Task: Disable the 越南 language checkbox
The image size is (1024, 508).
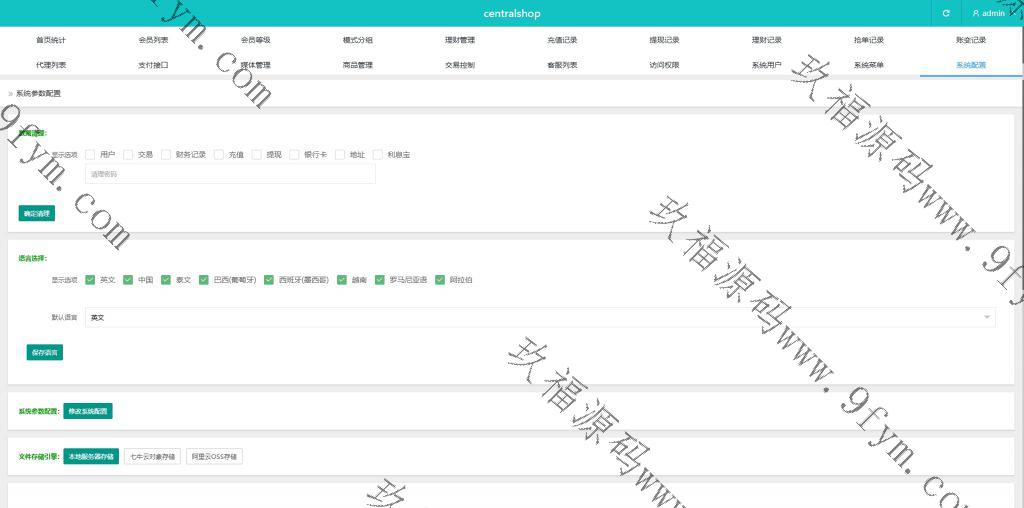Action: coord(342,280)
